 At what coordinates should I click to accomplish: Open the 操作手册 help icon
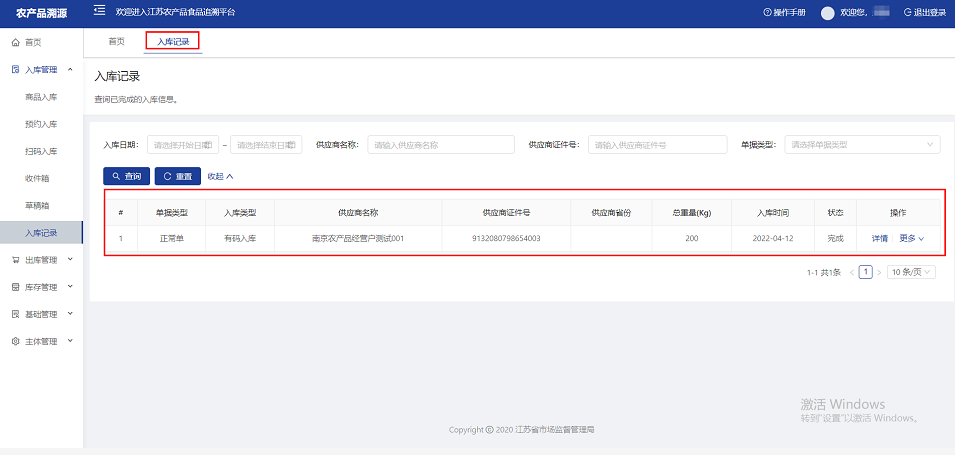768,12
